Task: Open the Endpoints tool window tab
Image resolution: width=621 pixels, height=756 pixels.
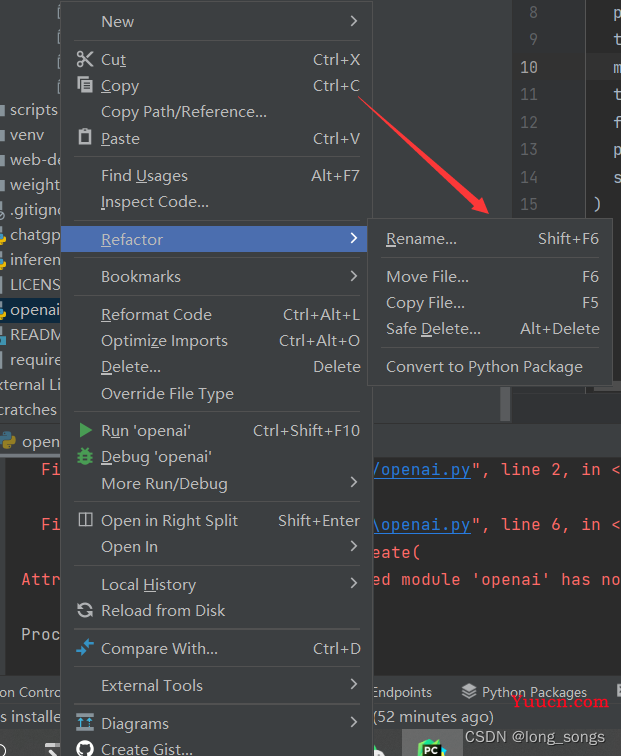Action: (x=403, y=692)
